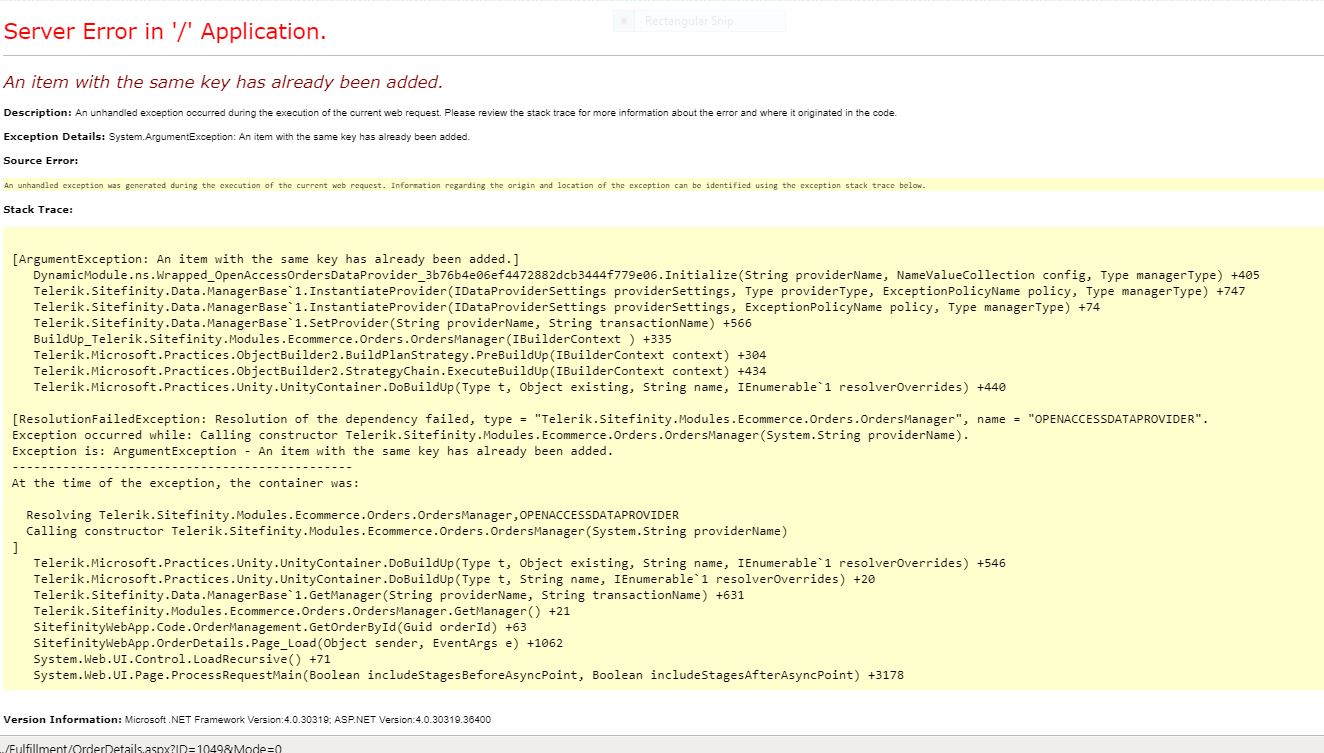Click the OrderManagement.GetOrderById trace line
This screenshot has width=1324, height=753.
tap(279, 627)
